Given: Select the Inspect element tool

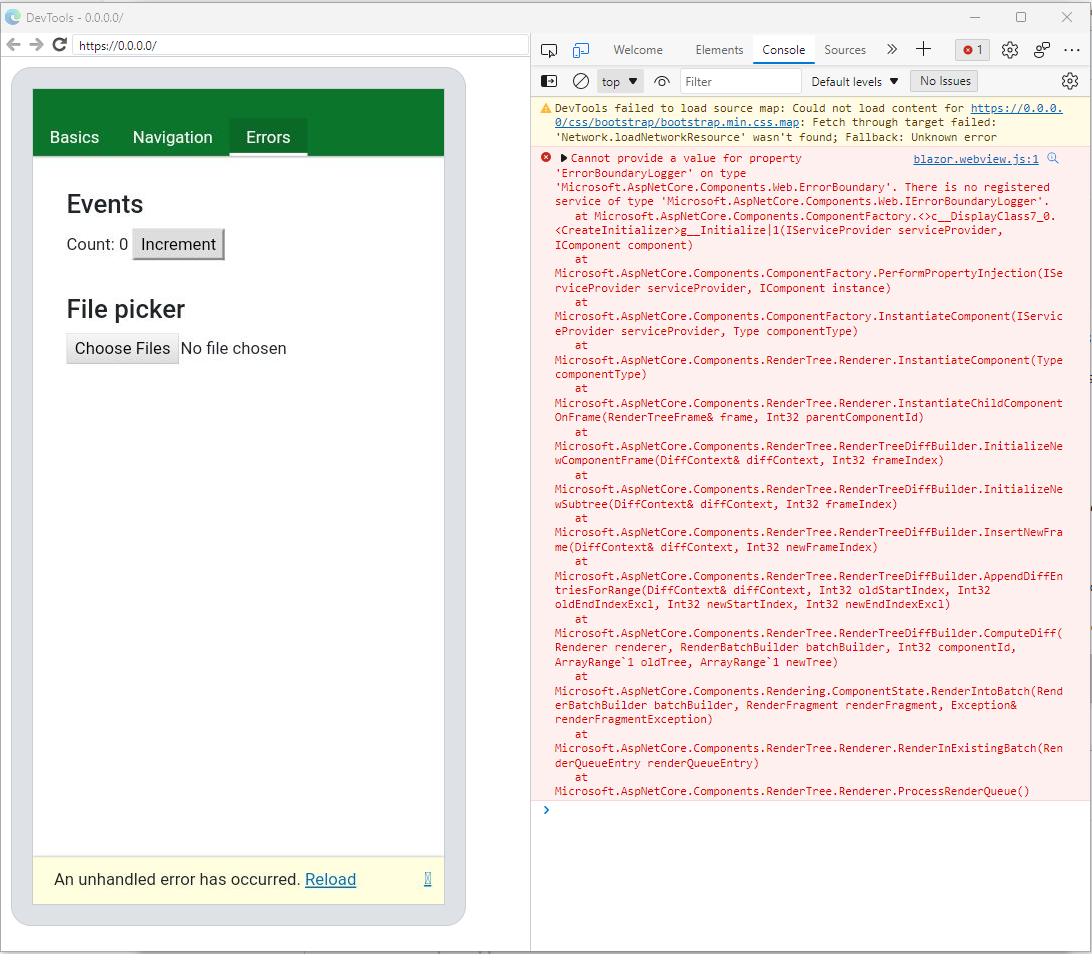Looking at the screenshot, I should pyautogui.click(x=549, y=49).
